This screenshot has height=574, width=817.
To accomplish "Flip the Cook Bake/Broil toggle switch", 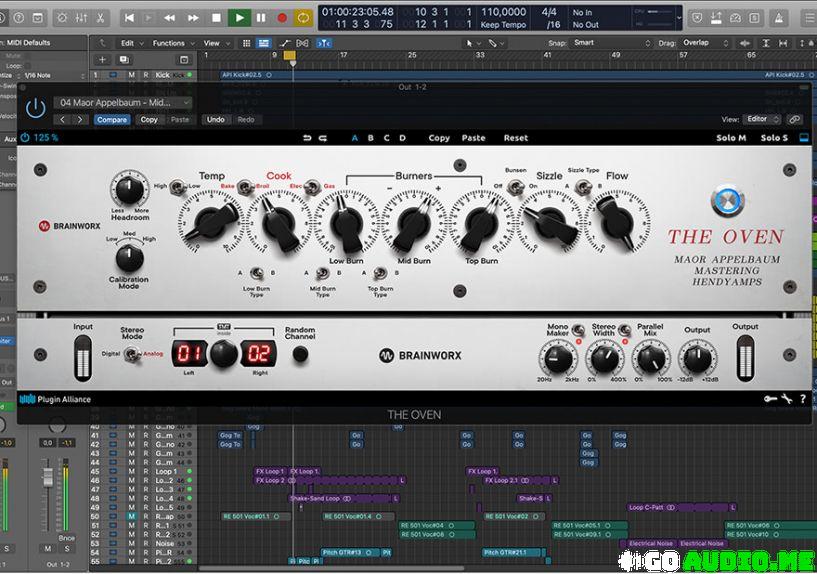I will [245, 186].
